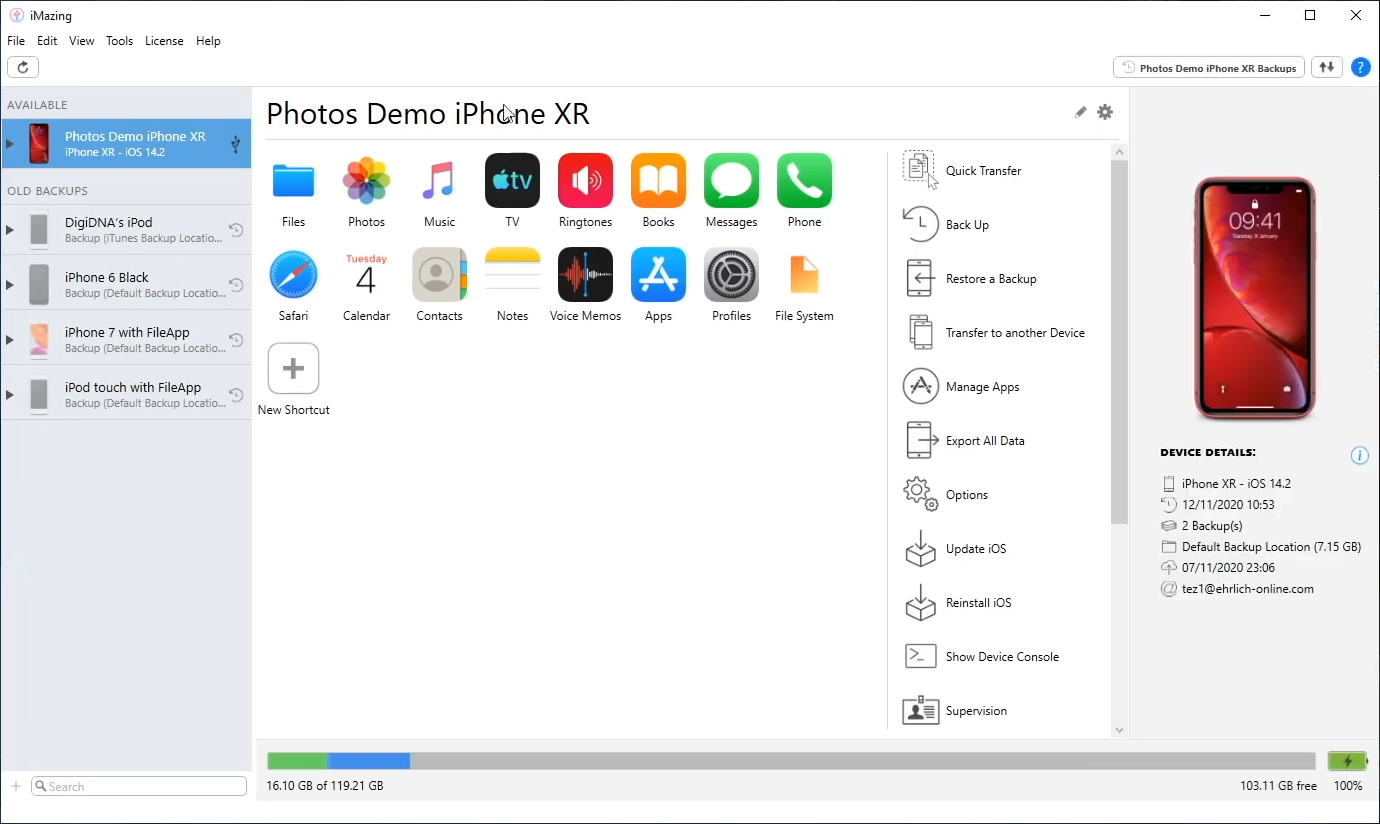
Task: Select Update iOS action
Action: click(x=955, y=548)
